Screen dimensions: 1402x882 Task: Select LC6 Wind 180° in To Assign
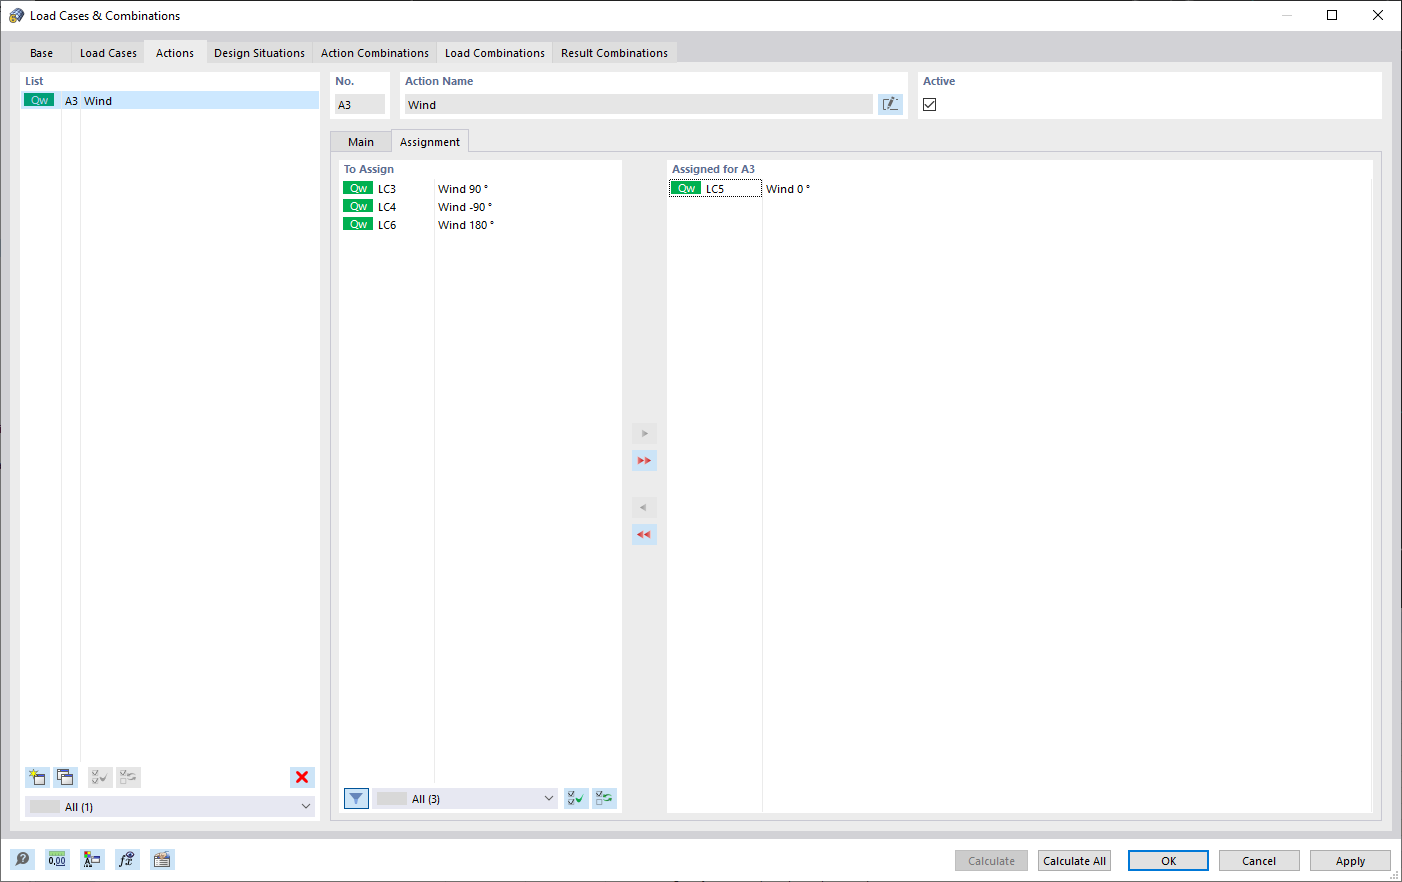(x=480, y=225)
